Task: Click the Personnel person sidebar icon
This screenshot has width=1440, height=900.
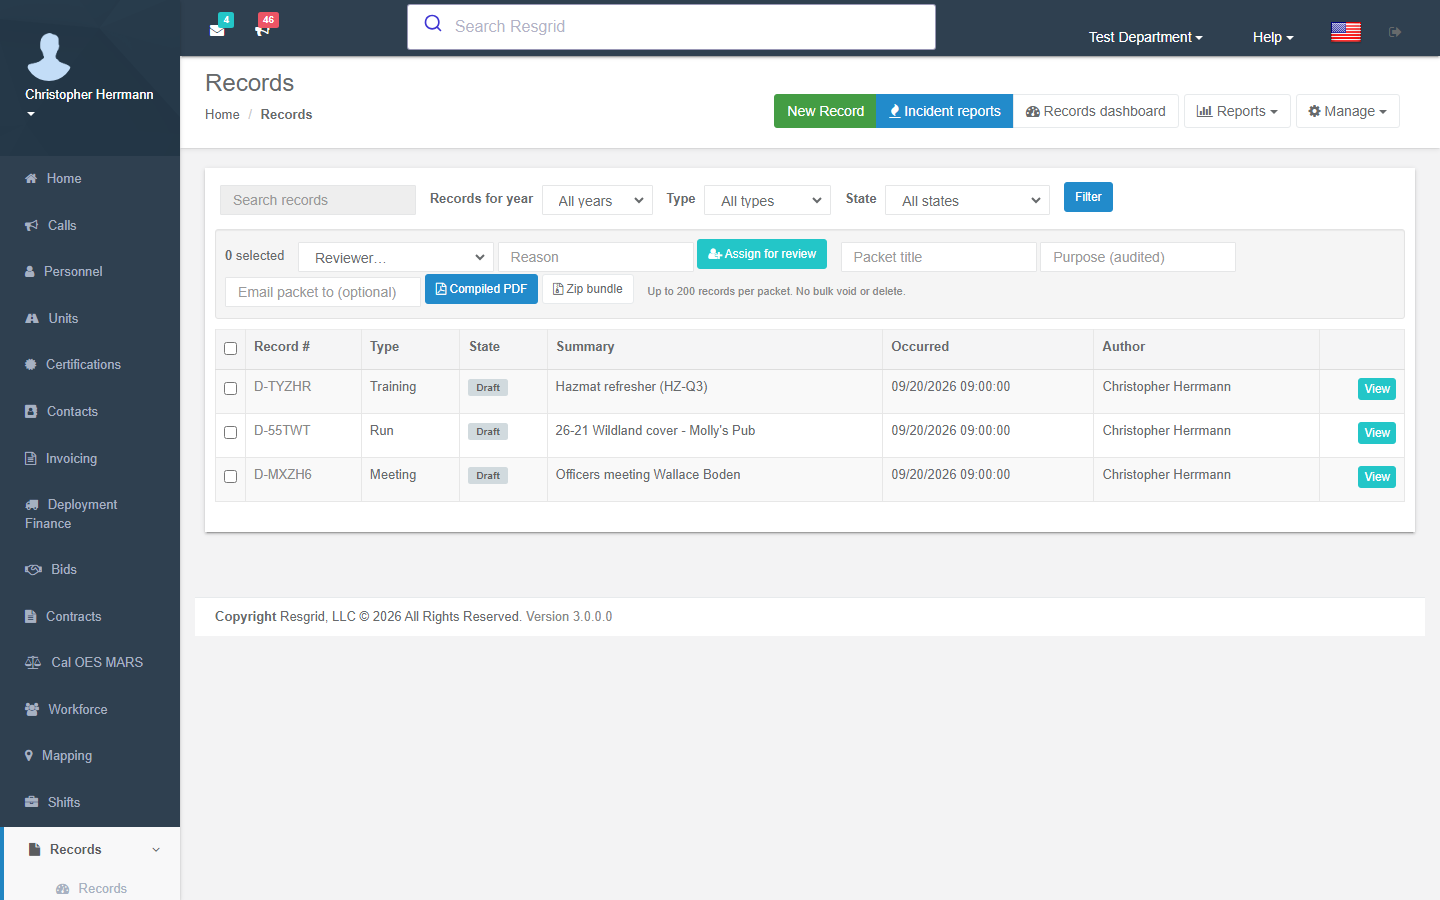Action: (x=30, y=271)
